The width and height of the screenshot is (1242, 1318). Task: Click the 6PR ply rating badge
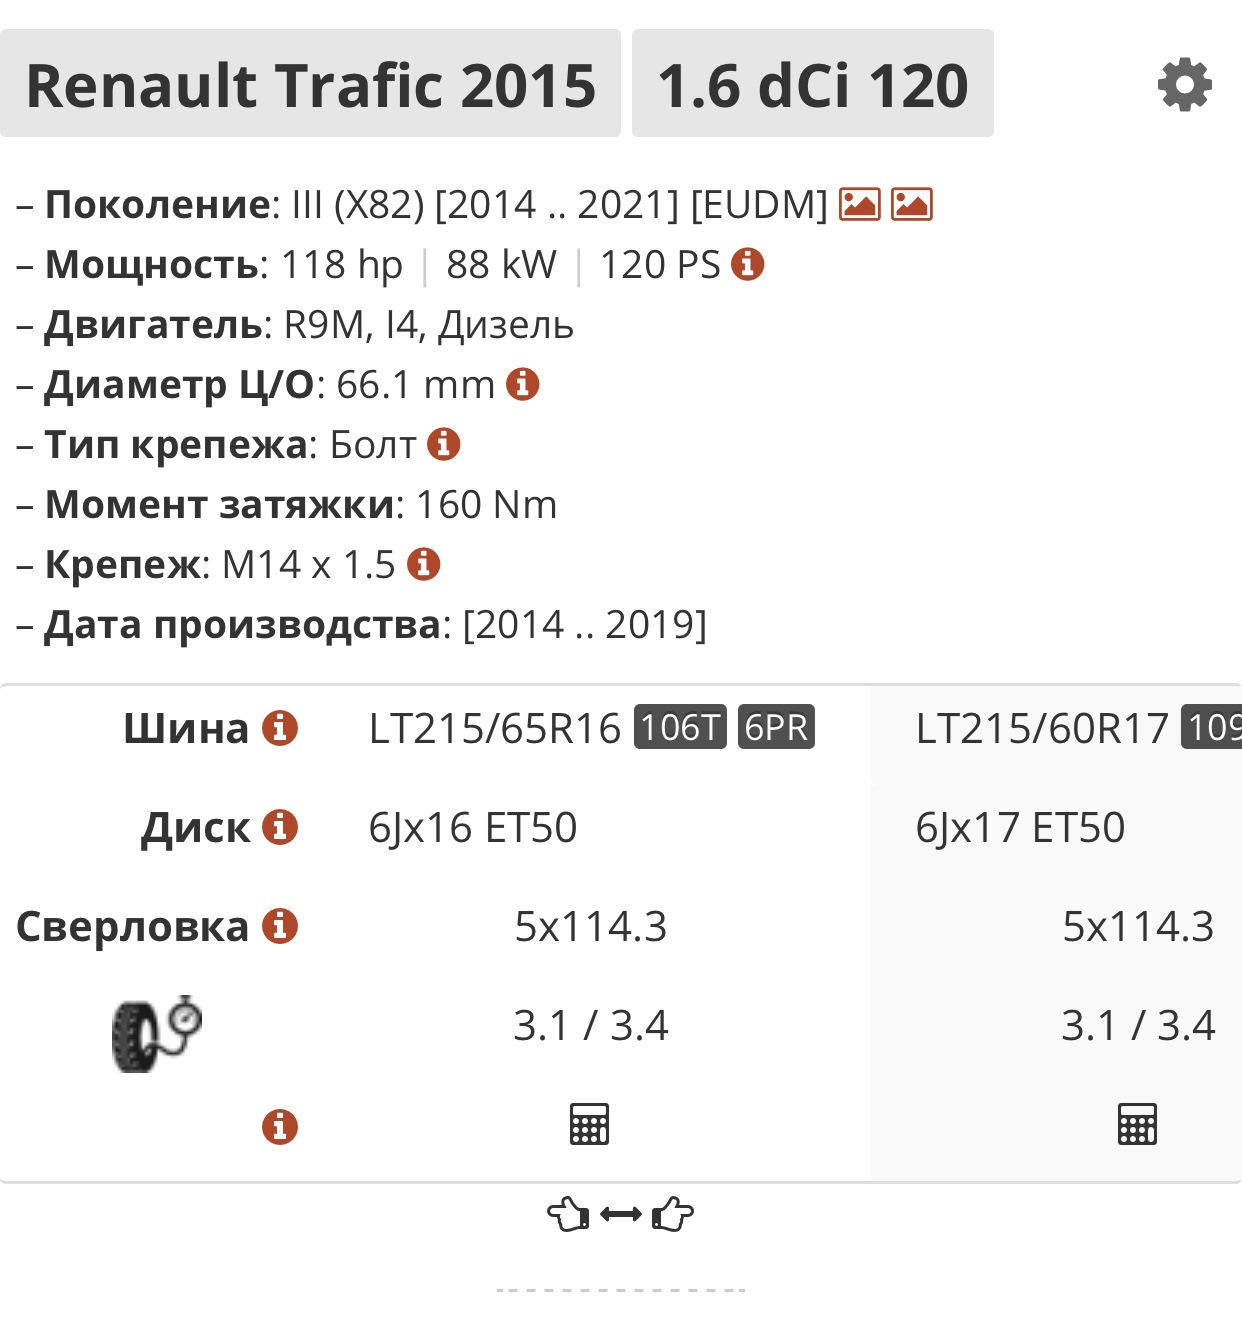click(x=776, y=727)
